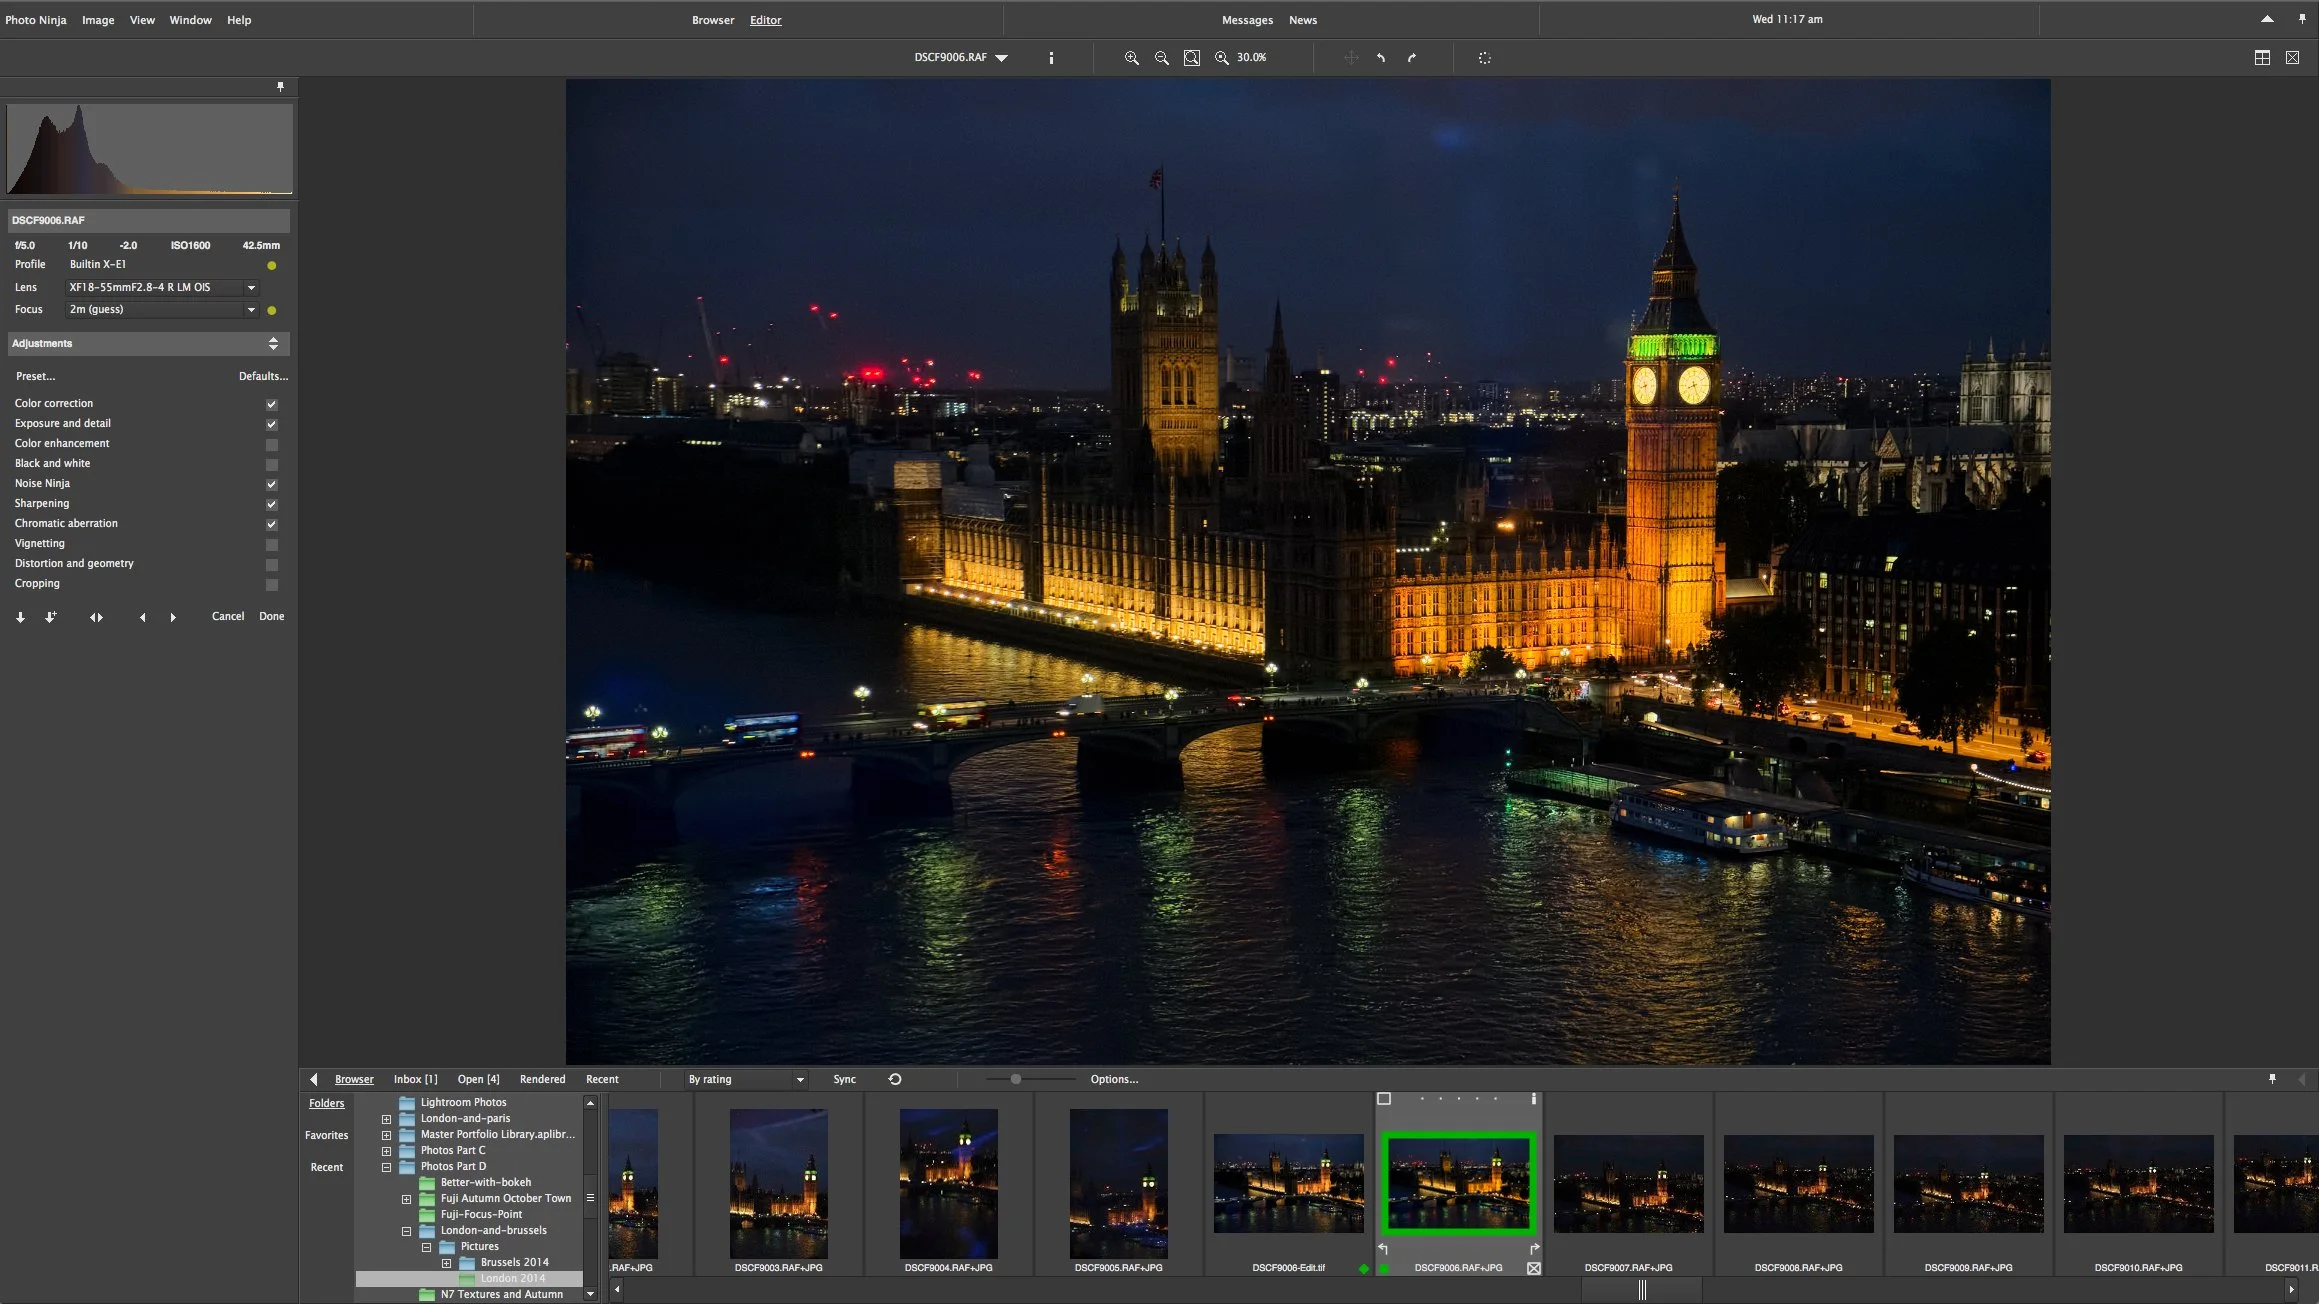
Task: Open the grid view icon at top right
Action: point(2262,58)
